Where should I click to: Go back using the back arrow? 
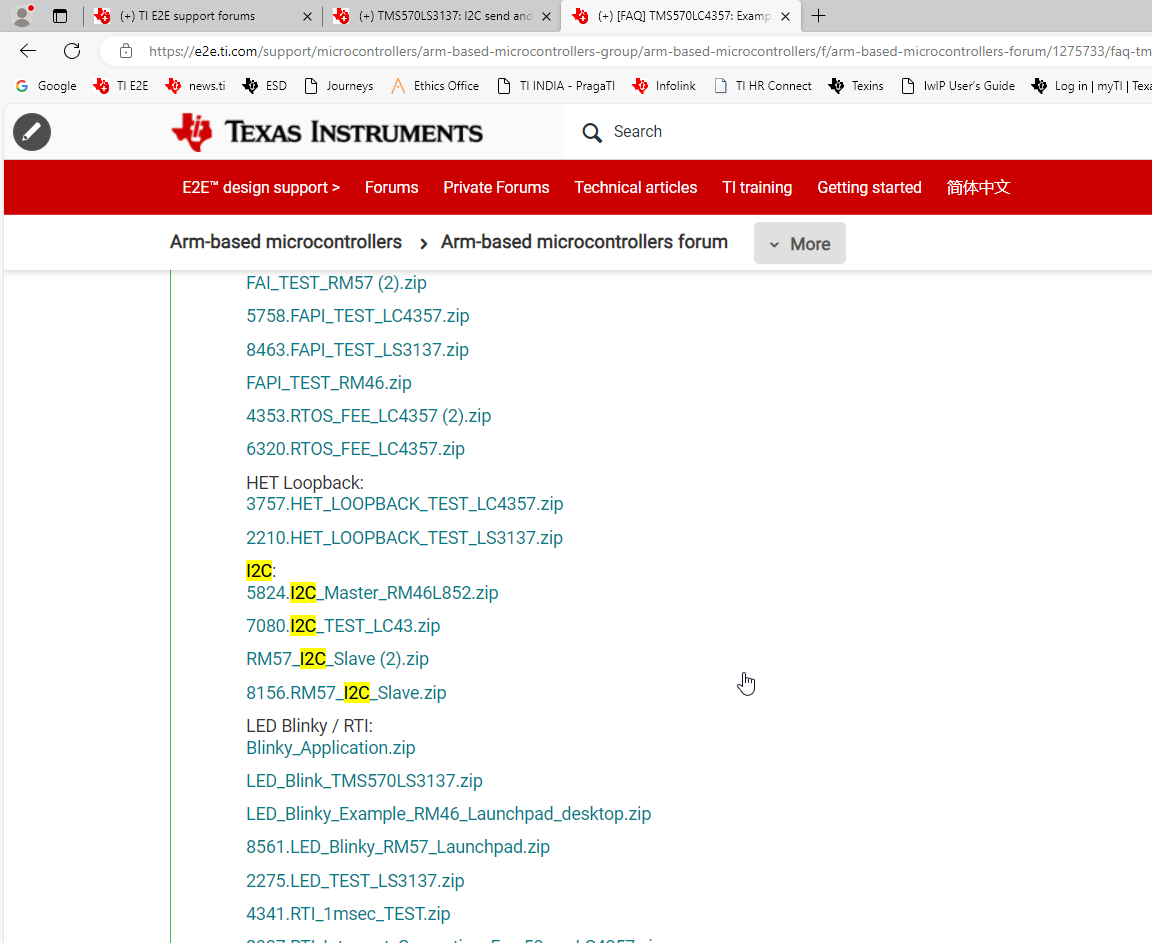(x=28, y=51)
